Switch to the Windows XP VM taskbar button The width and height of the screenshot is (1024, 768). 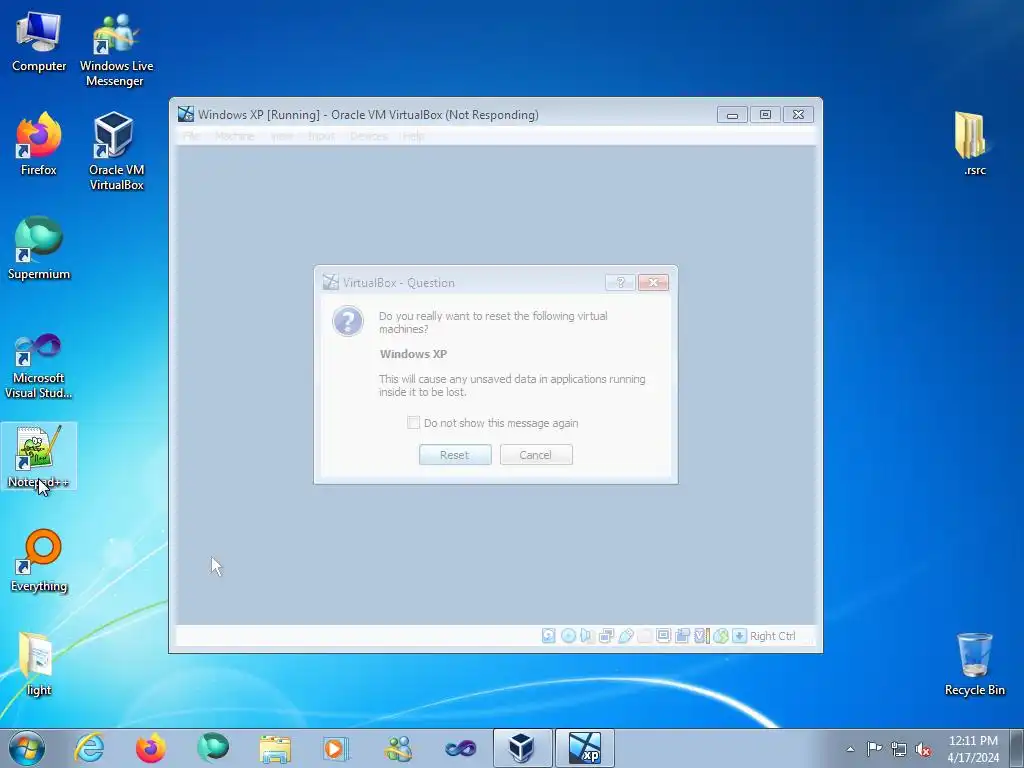click(x=584, y=748)
